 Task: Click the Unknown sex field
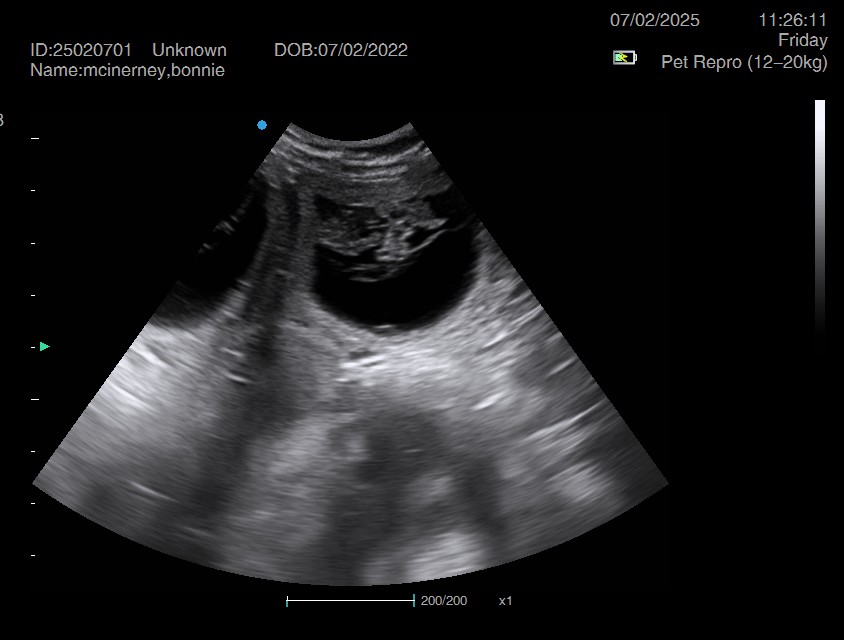click(189, 50)
